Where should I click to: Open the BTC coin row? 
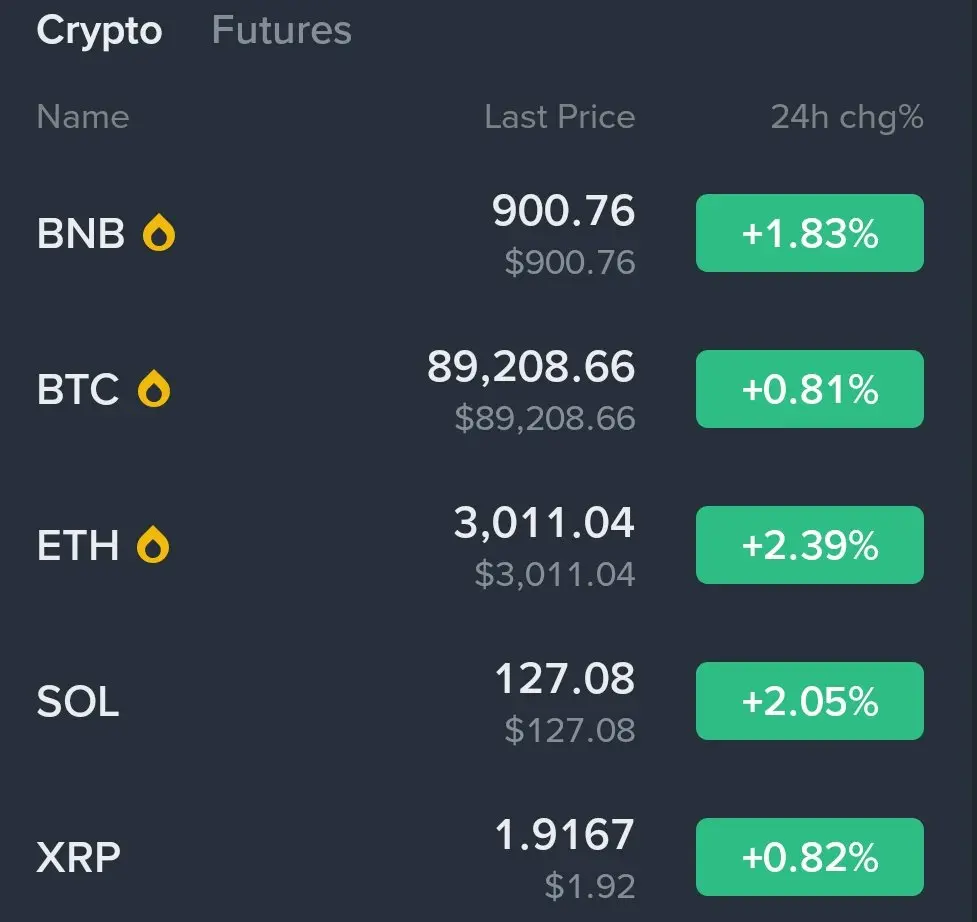tap(78, 389)
